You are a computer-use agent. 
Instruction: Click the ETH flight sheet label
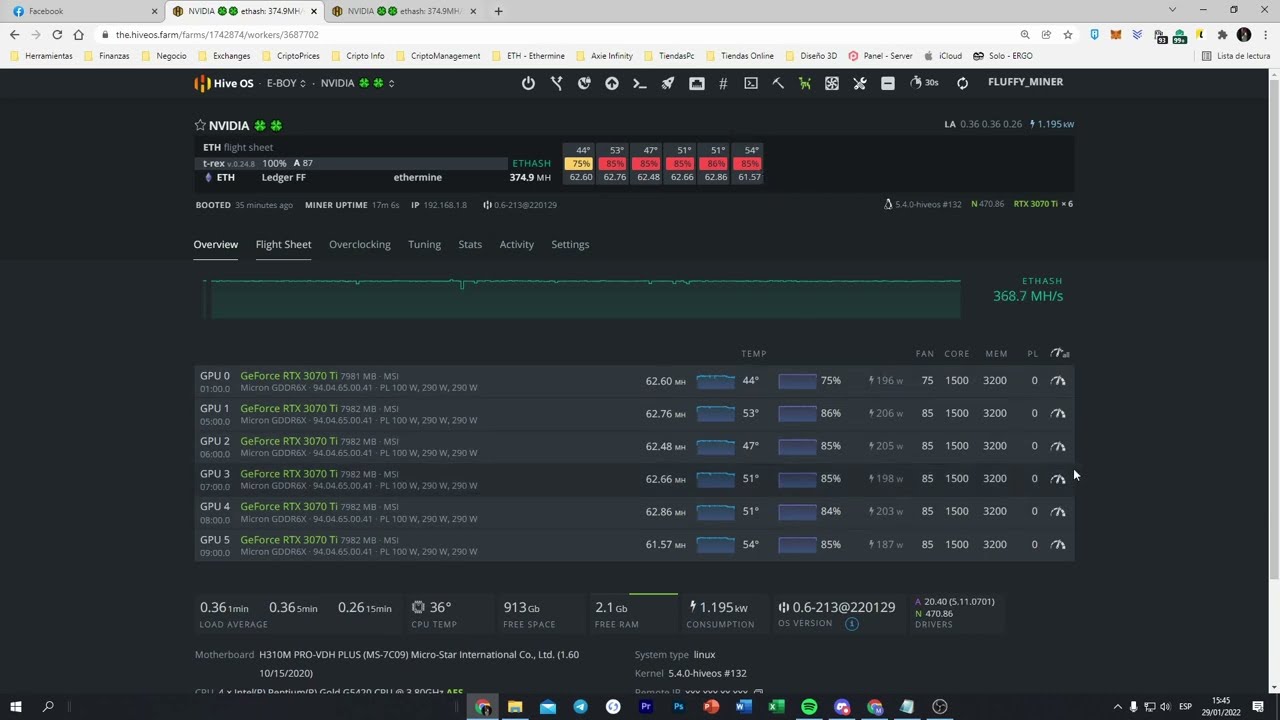click(x=238, y=147)
